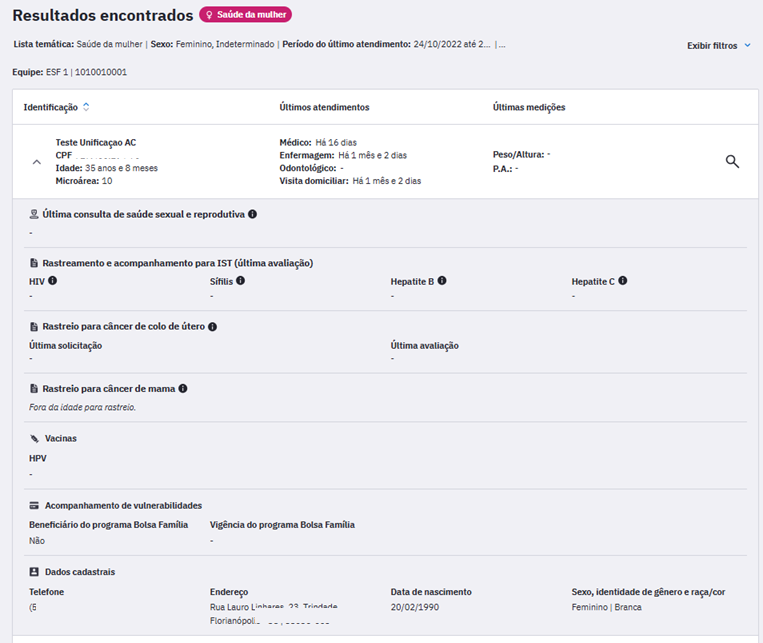Click the patient name Teste Unificaçao AC
Image resolution: width=763 pixels, height=643 pixels.
tap(95, 142)
